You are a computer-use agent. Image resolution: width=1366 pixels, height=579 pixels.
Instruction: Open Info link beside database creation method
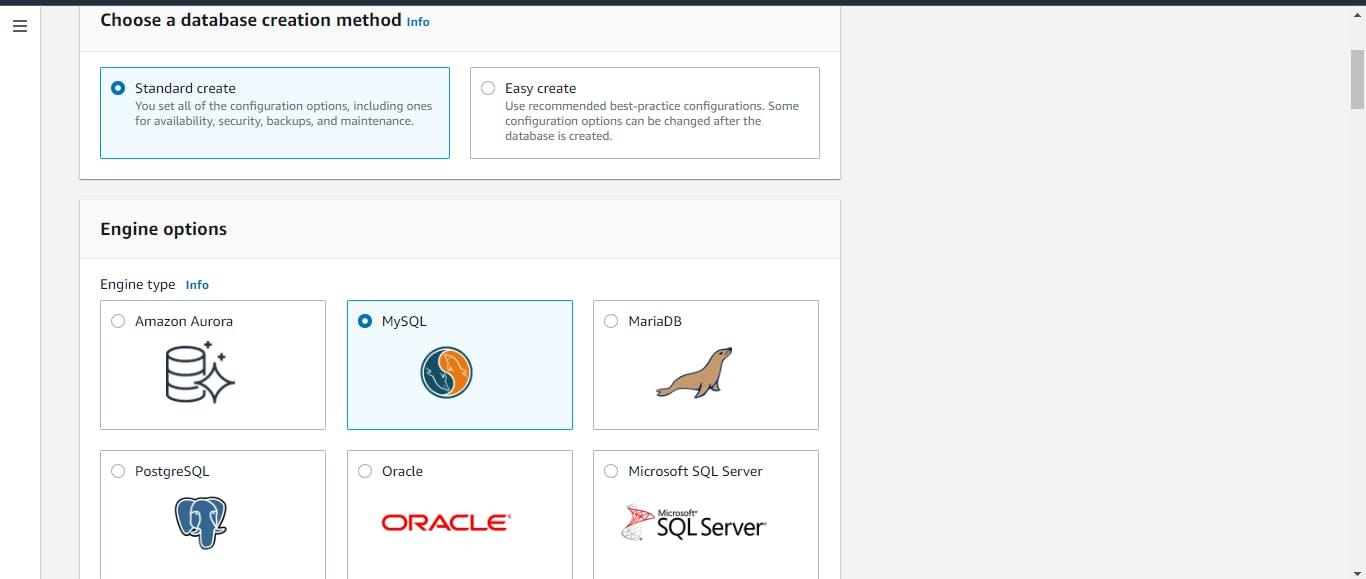click(x=418, y=21)
